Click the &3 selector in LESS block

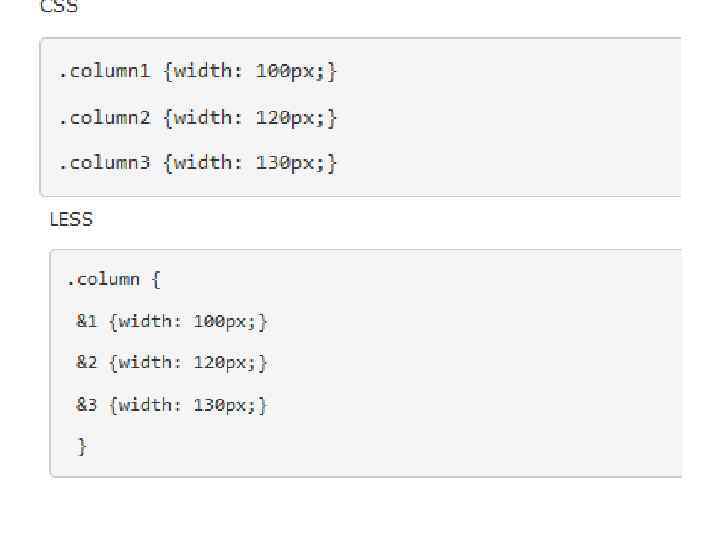[x=87, y=405]
